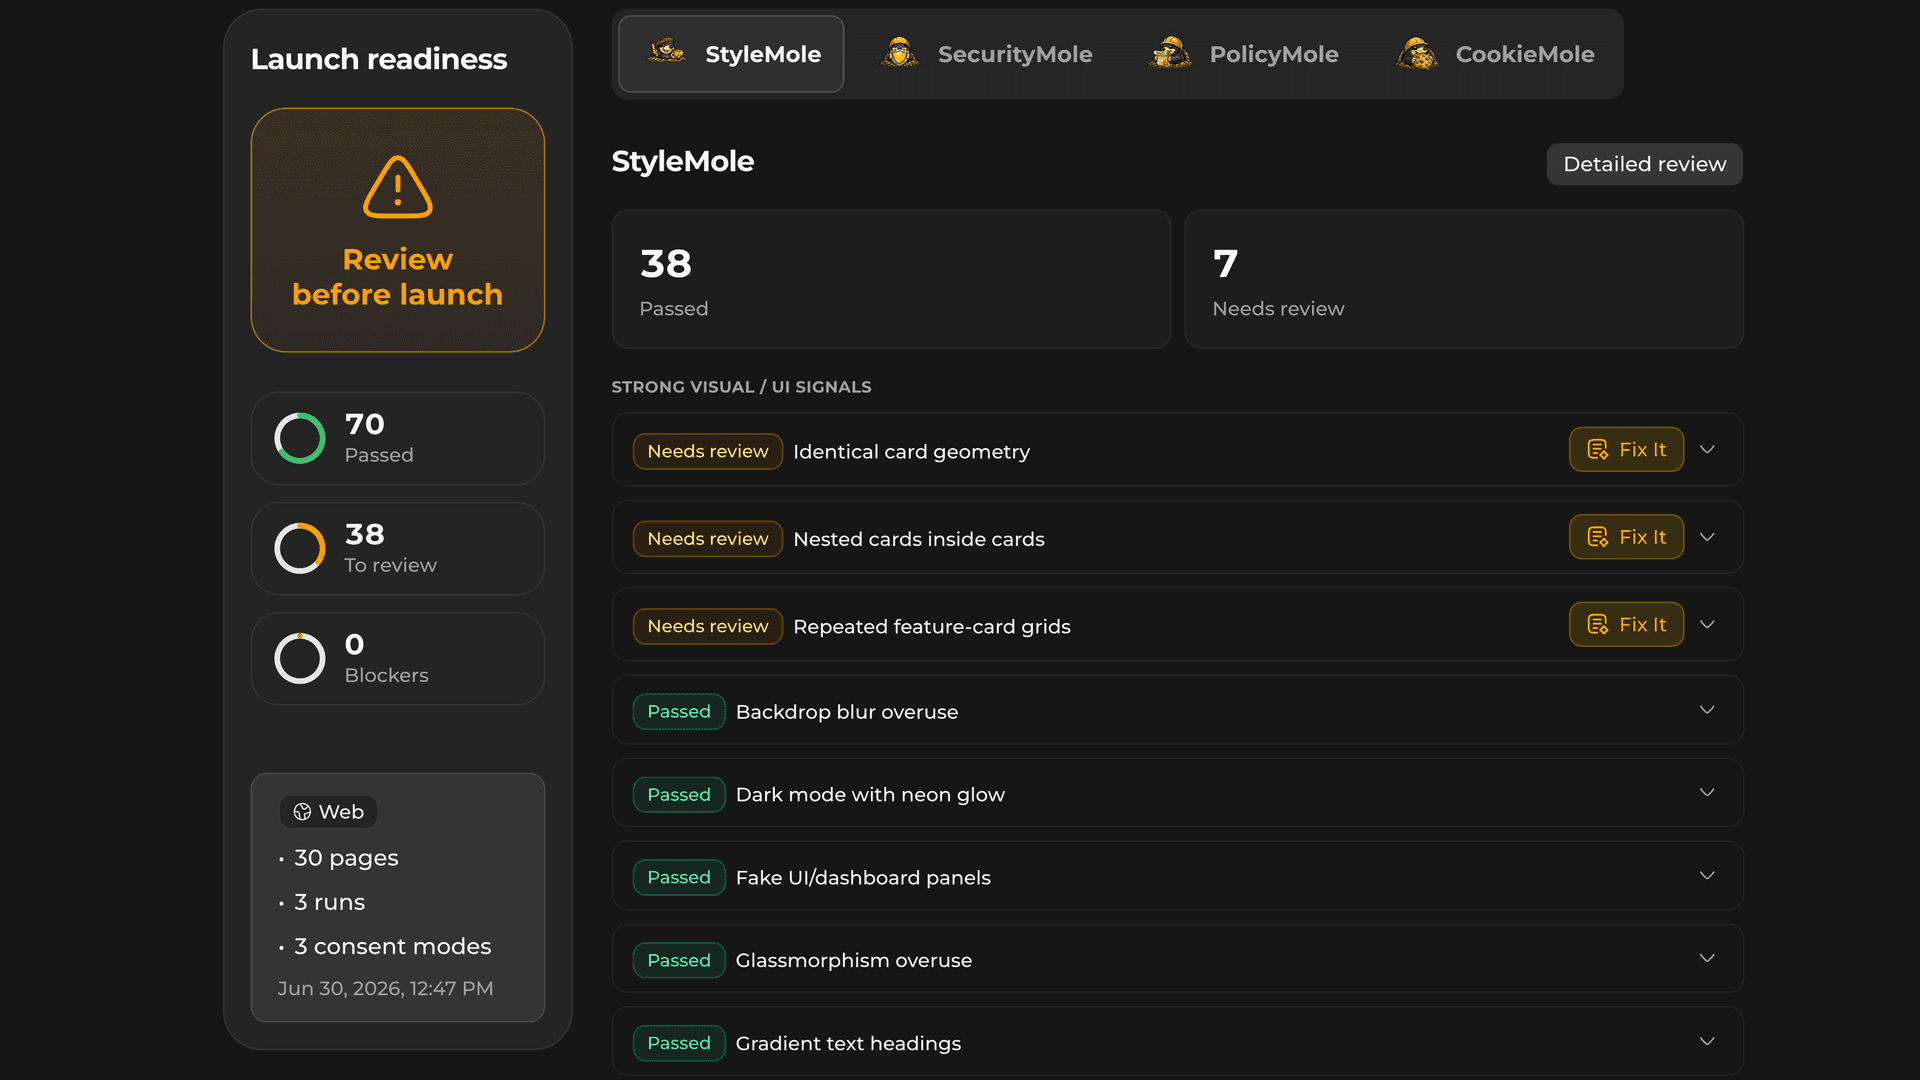Click the globe icon in the Web badge
This screenshot has width=1920, height=1080.
(302, 812)
